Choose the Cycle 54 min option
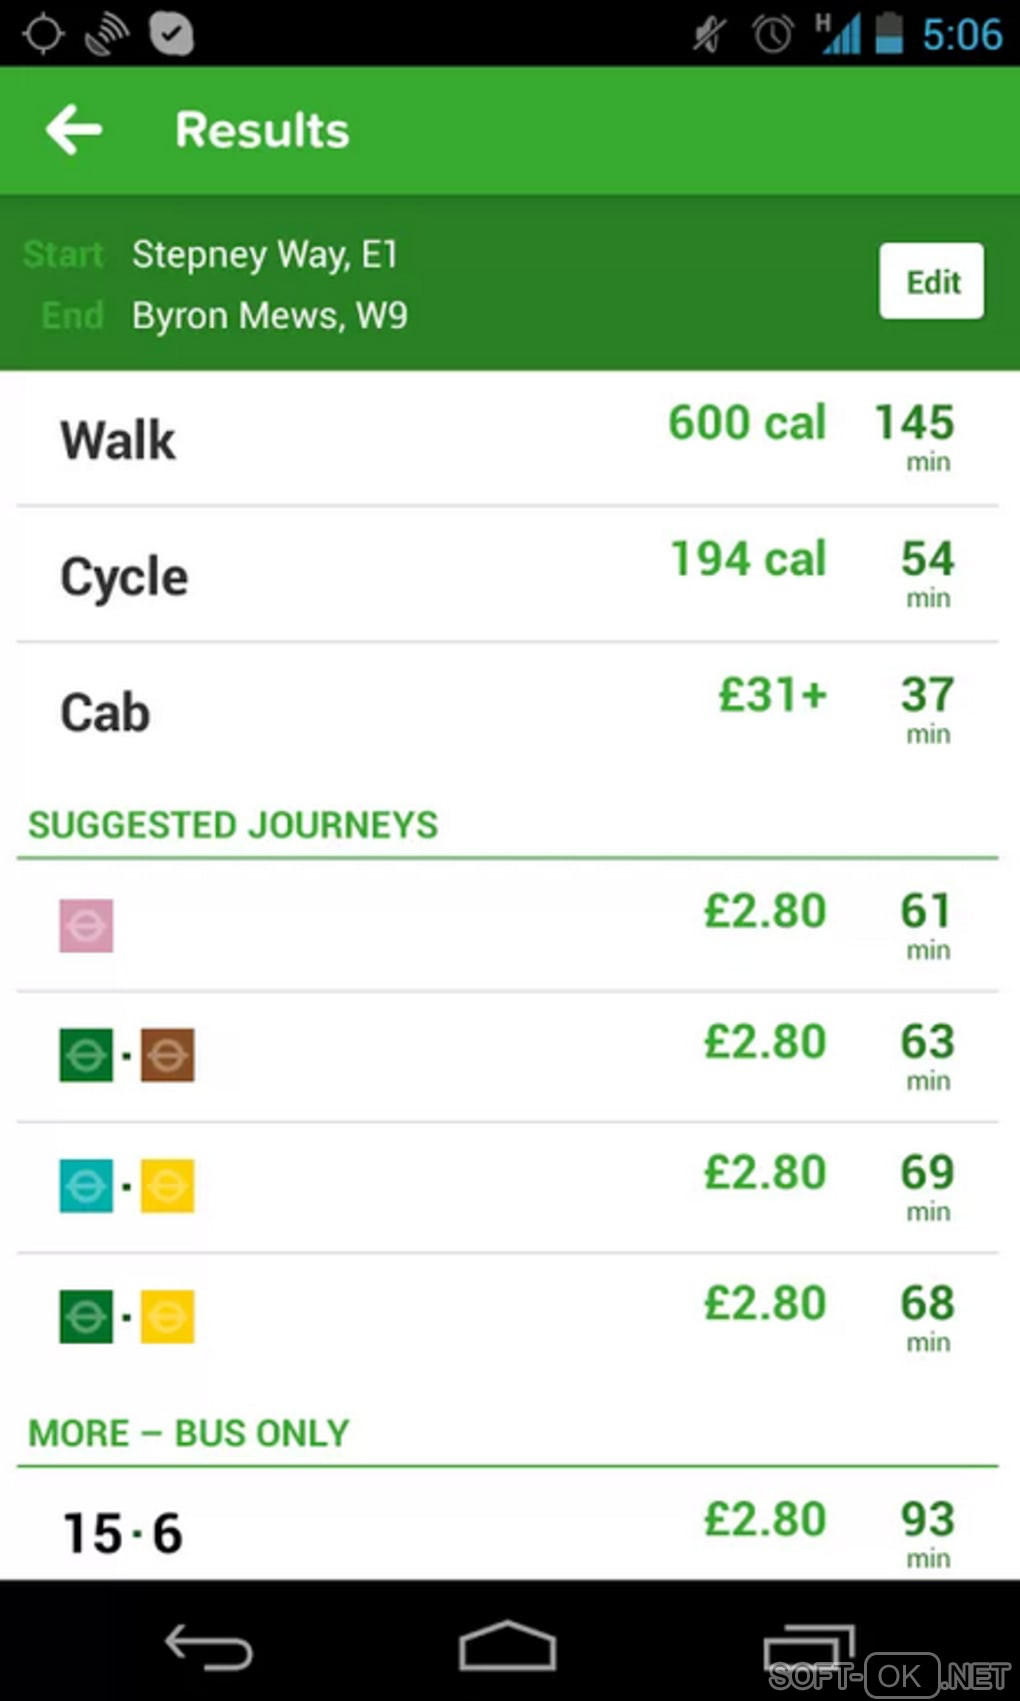 [508, 576]
